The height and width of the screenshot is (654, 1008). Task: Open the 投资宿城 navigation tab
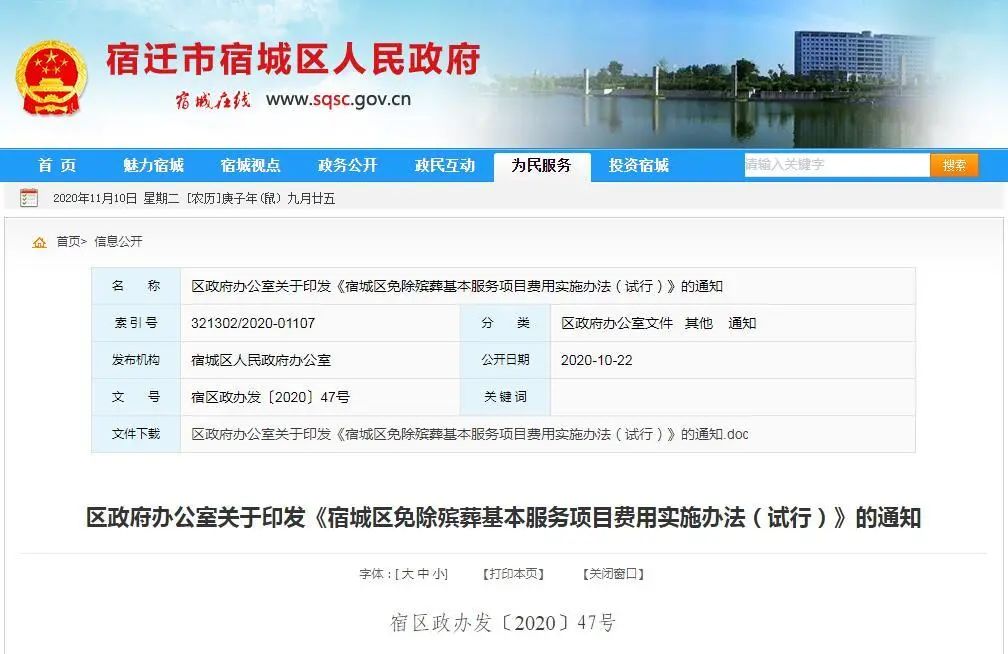click(x=639, y=166)
